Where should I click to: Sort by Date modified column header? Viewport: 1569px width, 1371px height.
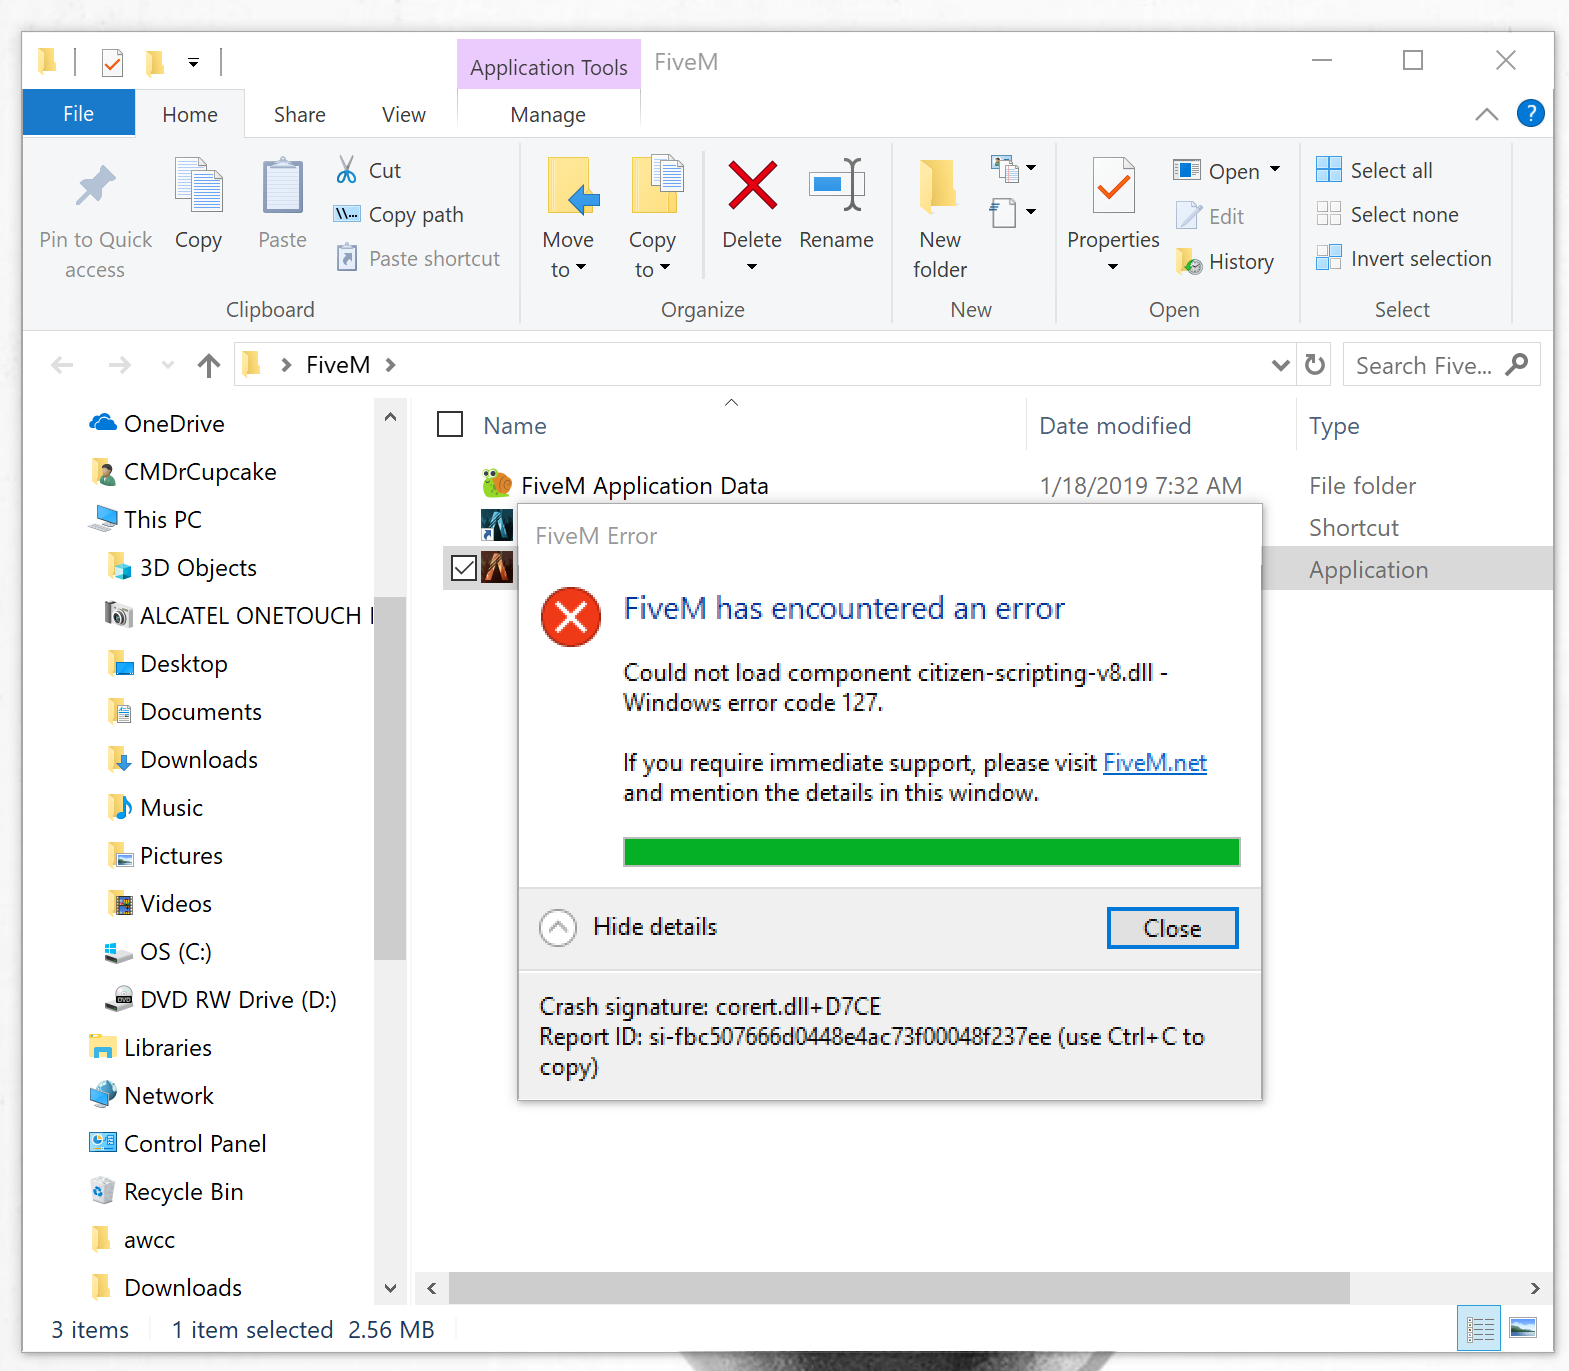pos(1115,425)
